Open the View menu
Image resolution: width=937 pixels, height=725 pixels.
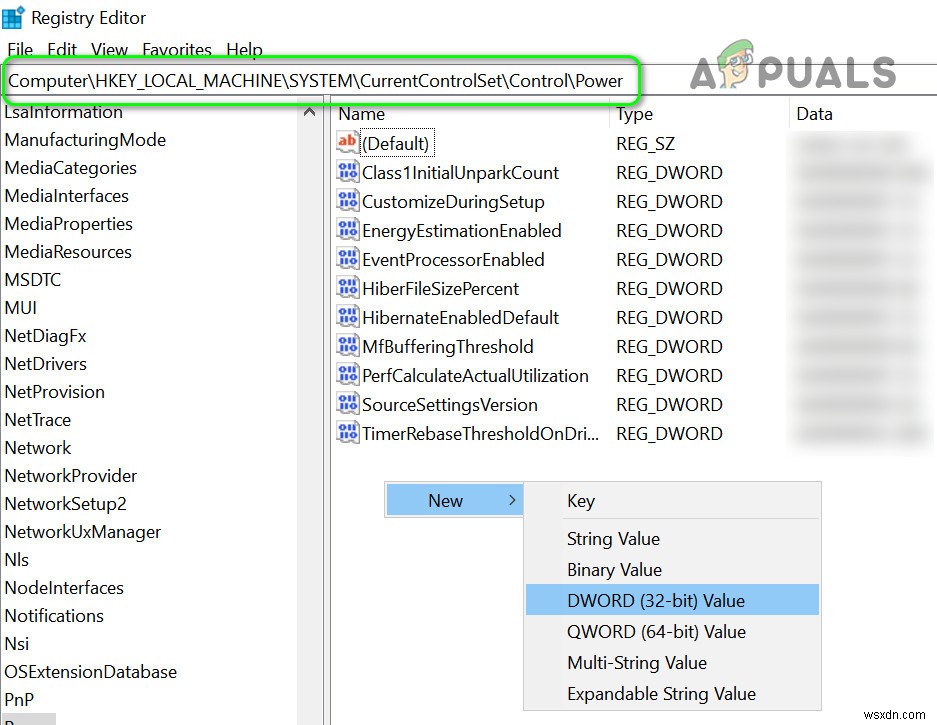click(109, 49)
